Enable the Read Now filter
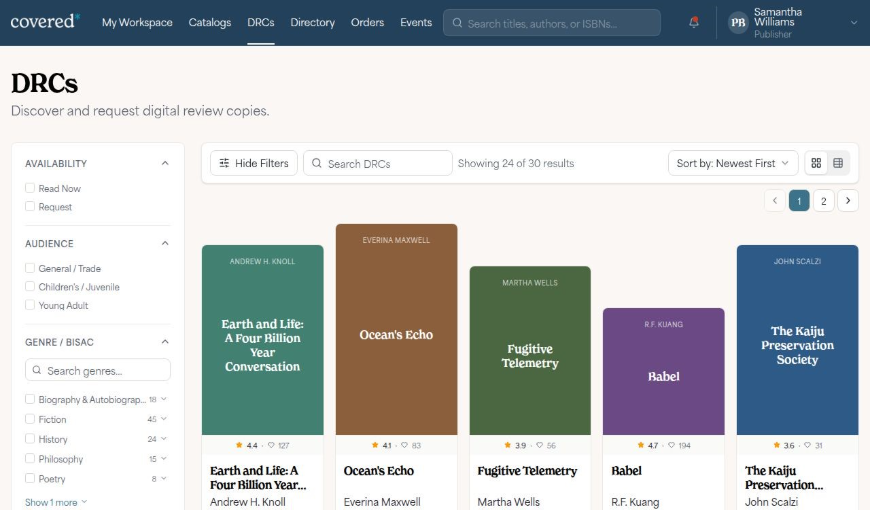 30,188
